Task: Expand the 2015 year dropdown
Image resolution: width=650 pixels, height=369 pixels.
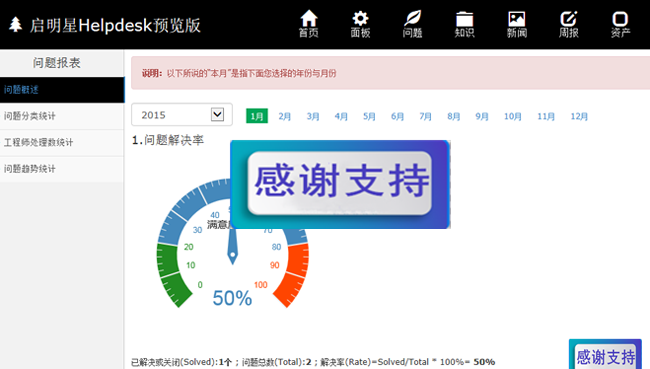Action: (182, 114)
